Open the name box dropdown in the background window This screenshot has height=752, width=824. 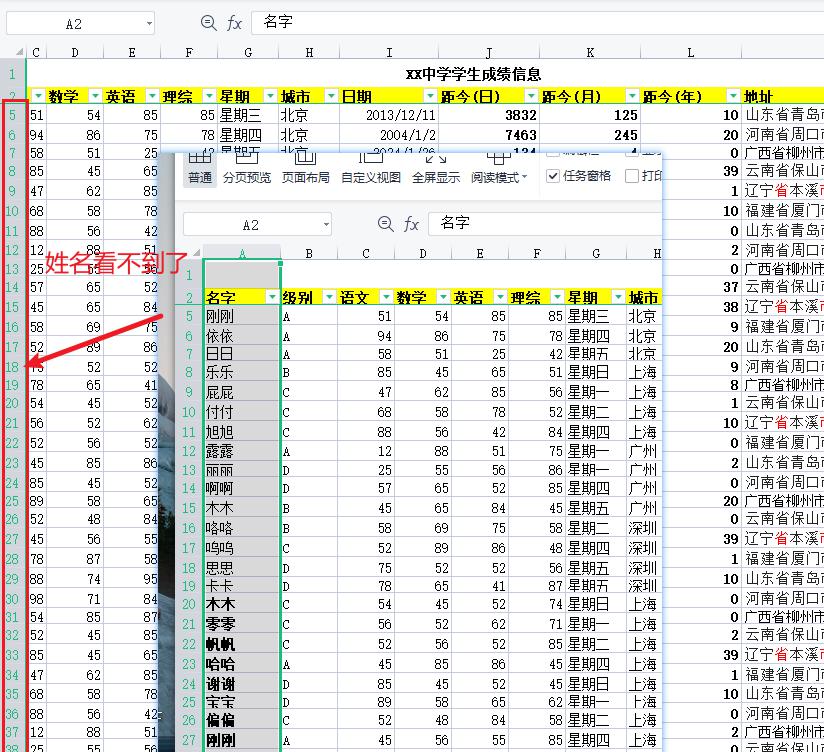pos(149,24)
